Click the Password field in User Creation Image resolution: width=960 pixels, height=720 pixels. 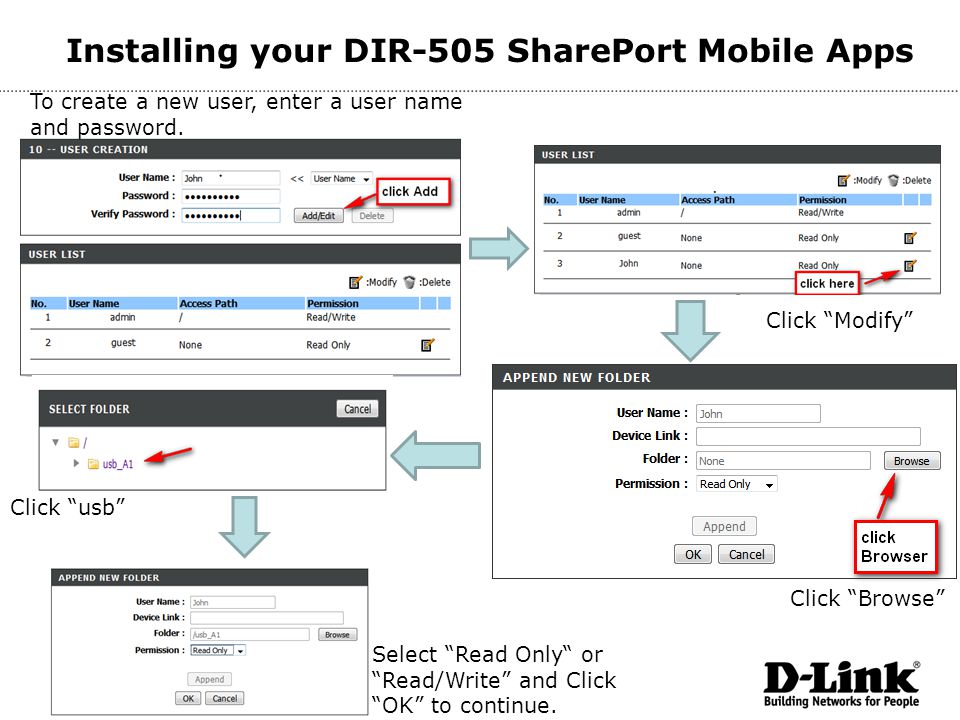click(x=231, y=197)
